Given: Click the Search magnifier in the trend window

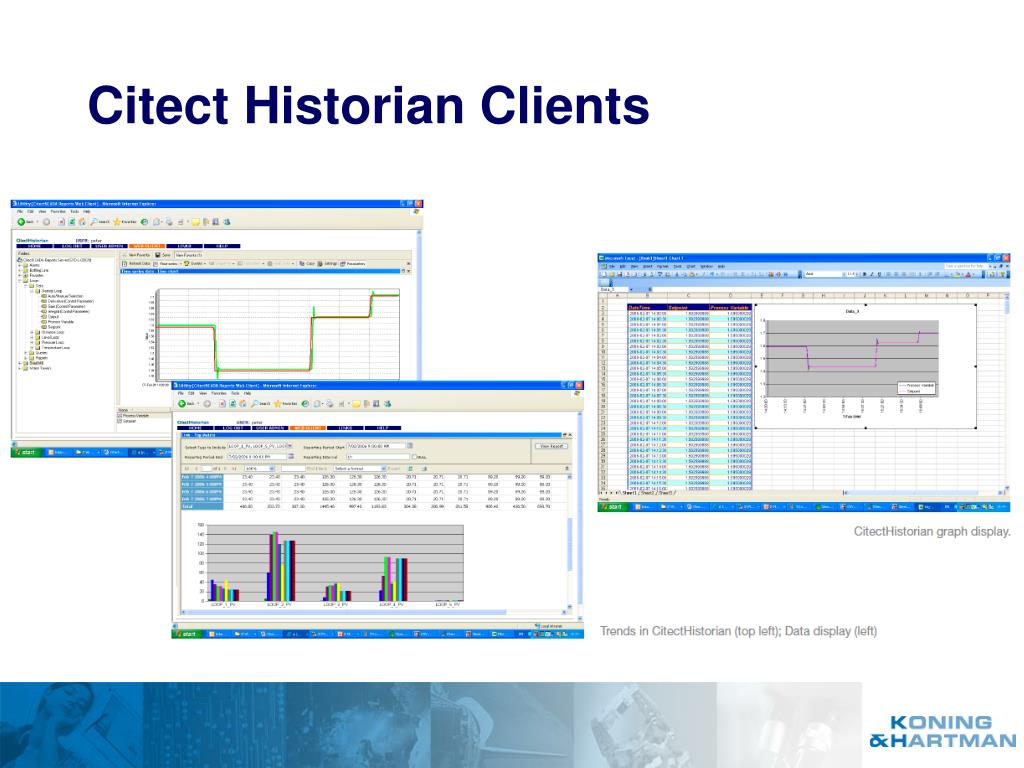Looking at the screenshot, I should 93,222.
